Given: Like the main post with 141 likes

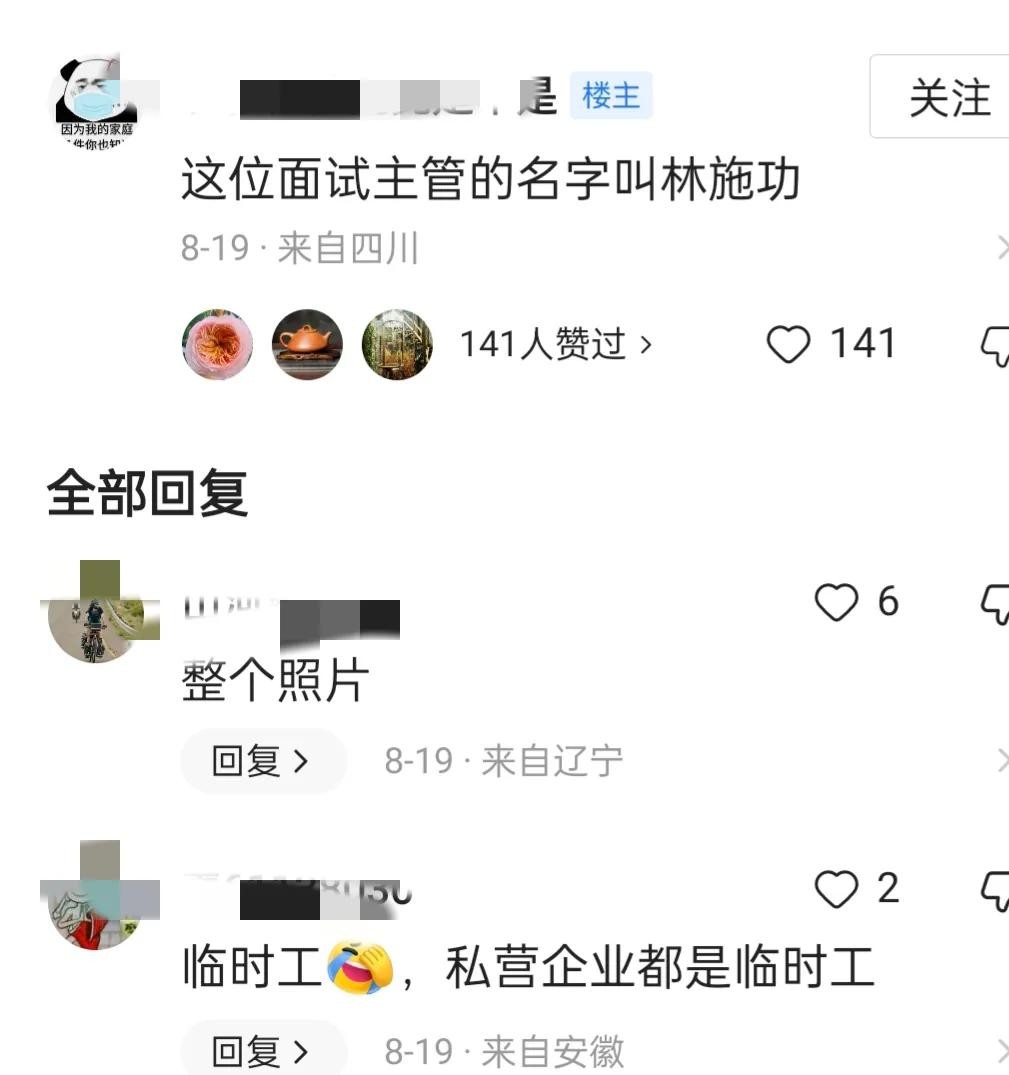Looking at the screenshot, I should [788, 343].
